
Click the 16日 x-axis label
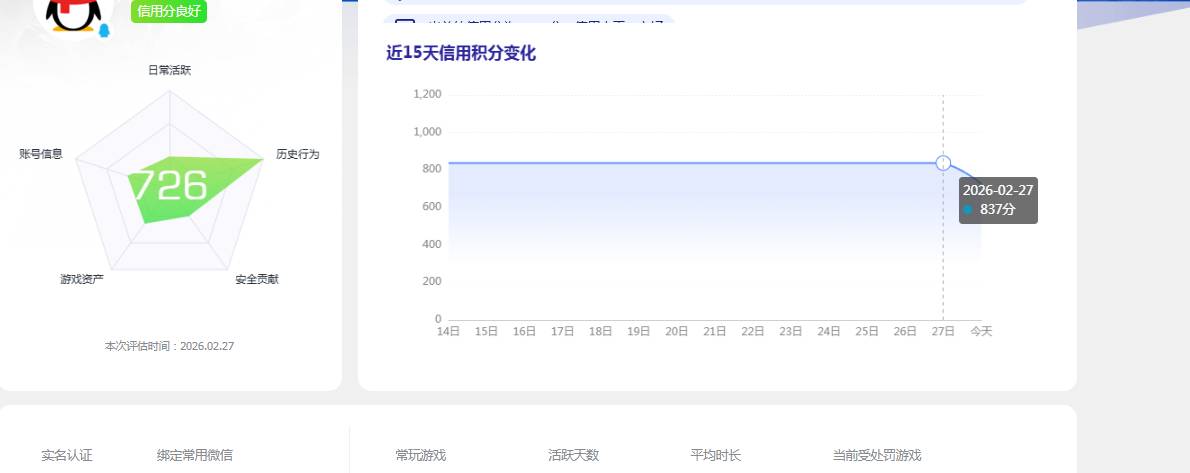[x=524, y=331]
